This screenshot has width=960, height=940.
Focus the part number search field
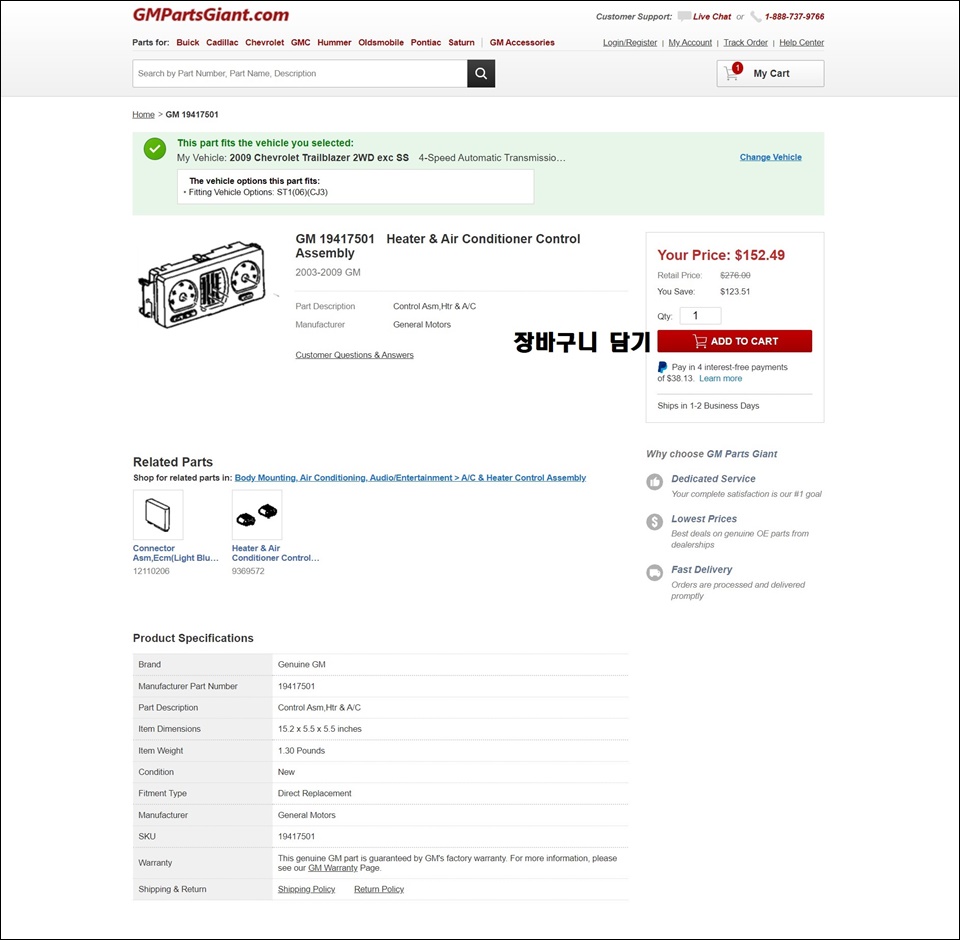tap(300, 73)
